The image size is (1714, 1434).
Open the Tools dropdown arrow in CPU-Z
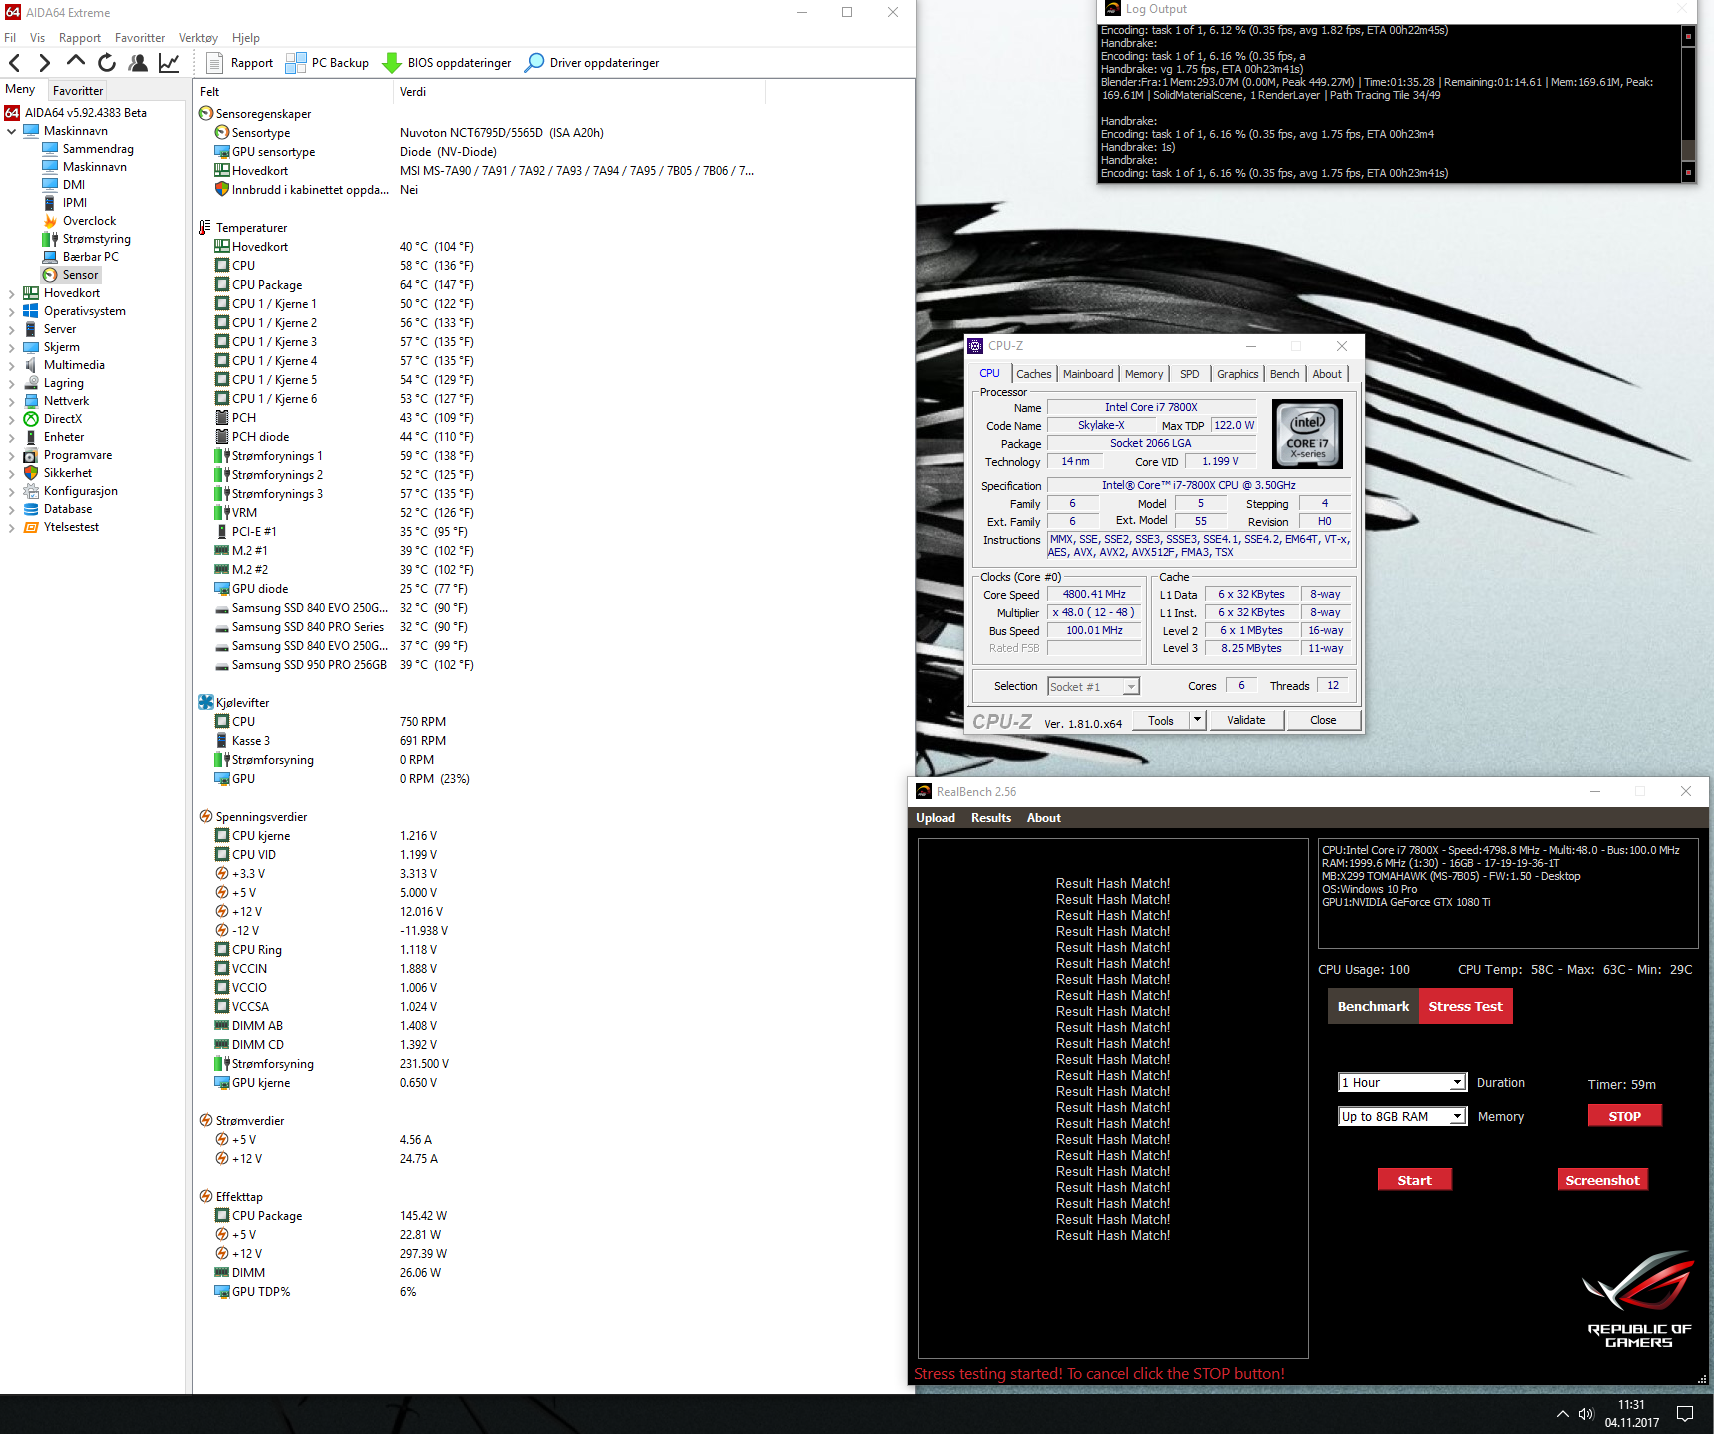(1197, 720)
